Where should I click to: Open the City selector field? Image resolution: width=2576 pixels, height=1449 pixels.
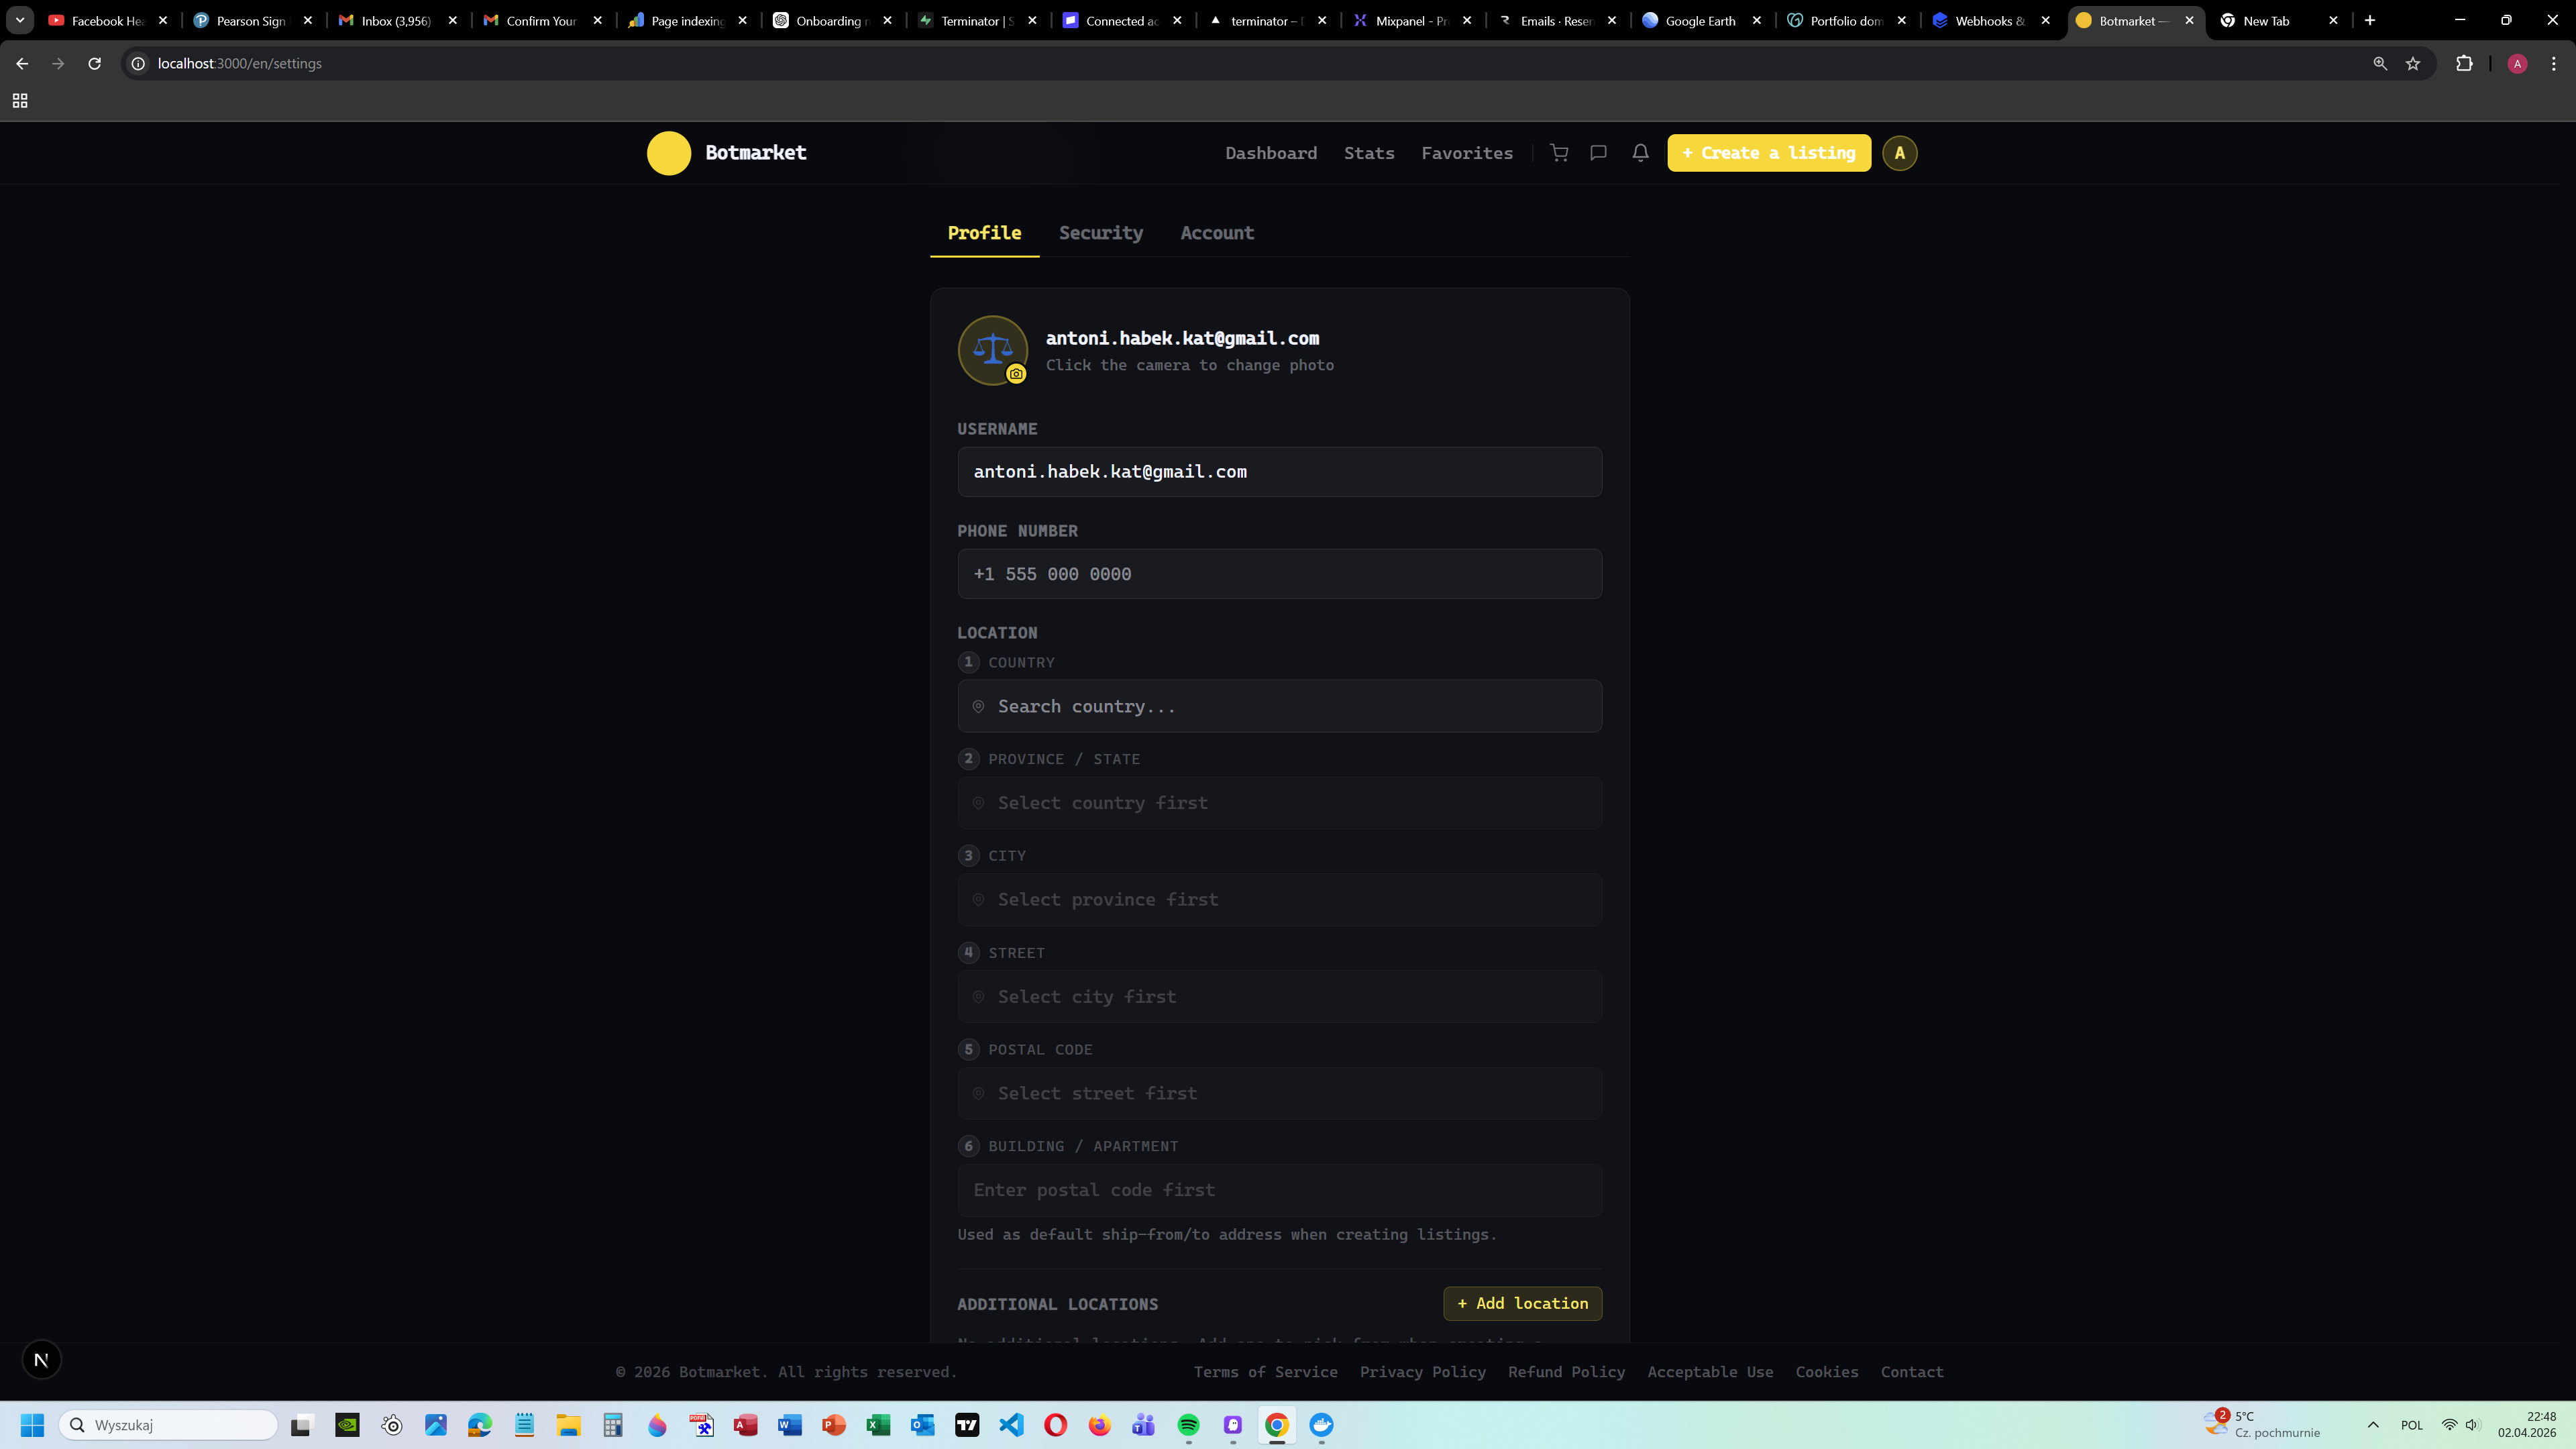pyautogui.click(x=1279, y=900)
